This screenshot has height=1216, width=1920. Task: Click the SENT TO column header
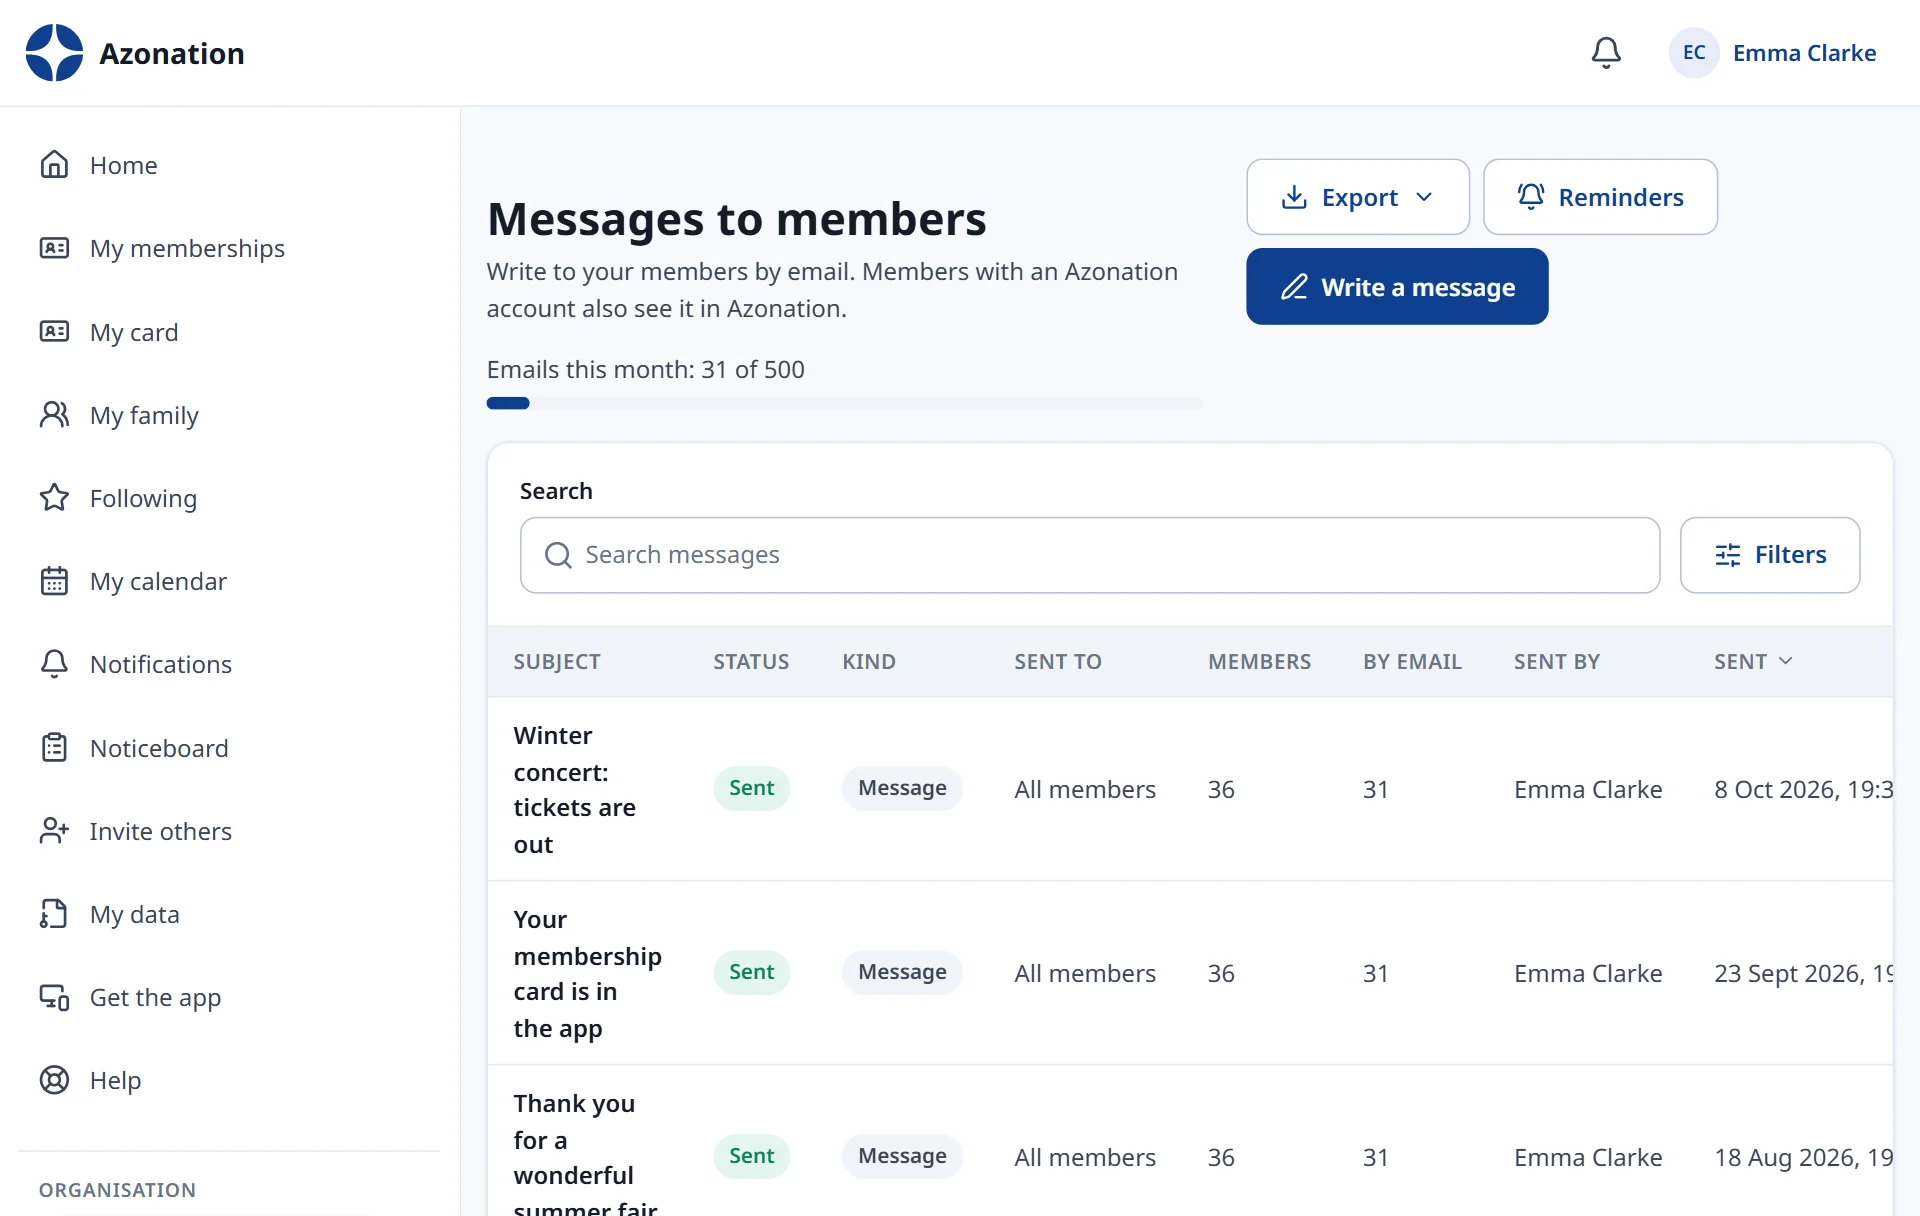pyautogui.click(x=1058, y=662)
